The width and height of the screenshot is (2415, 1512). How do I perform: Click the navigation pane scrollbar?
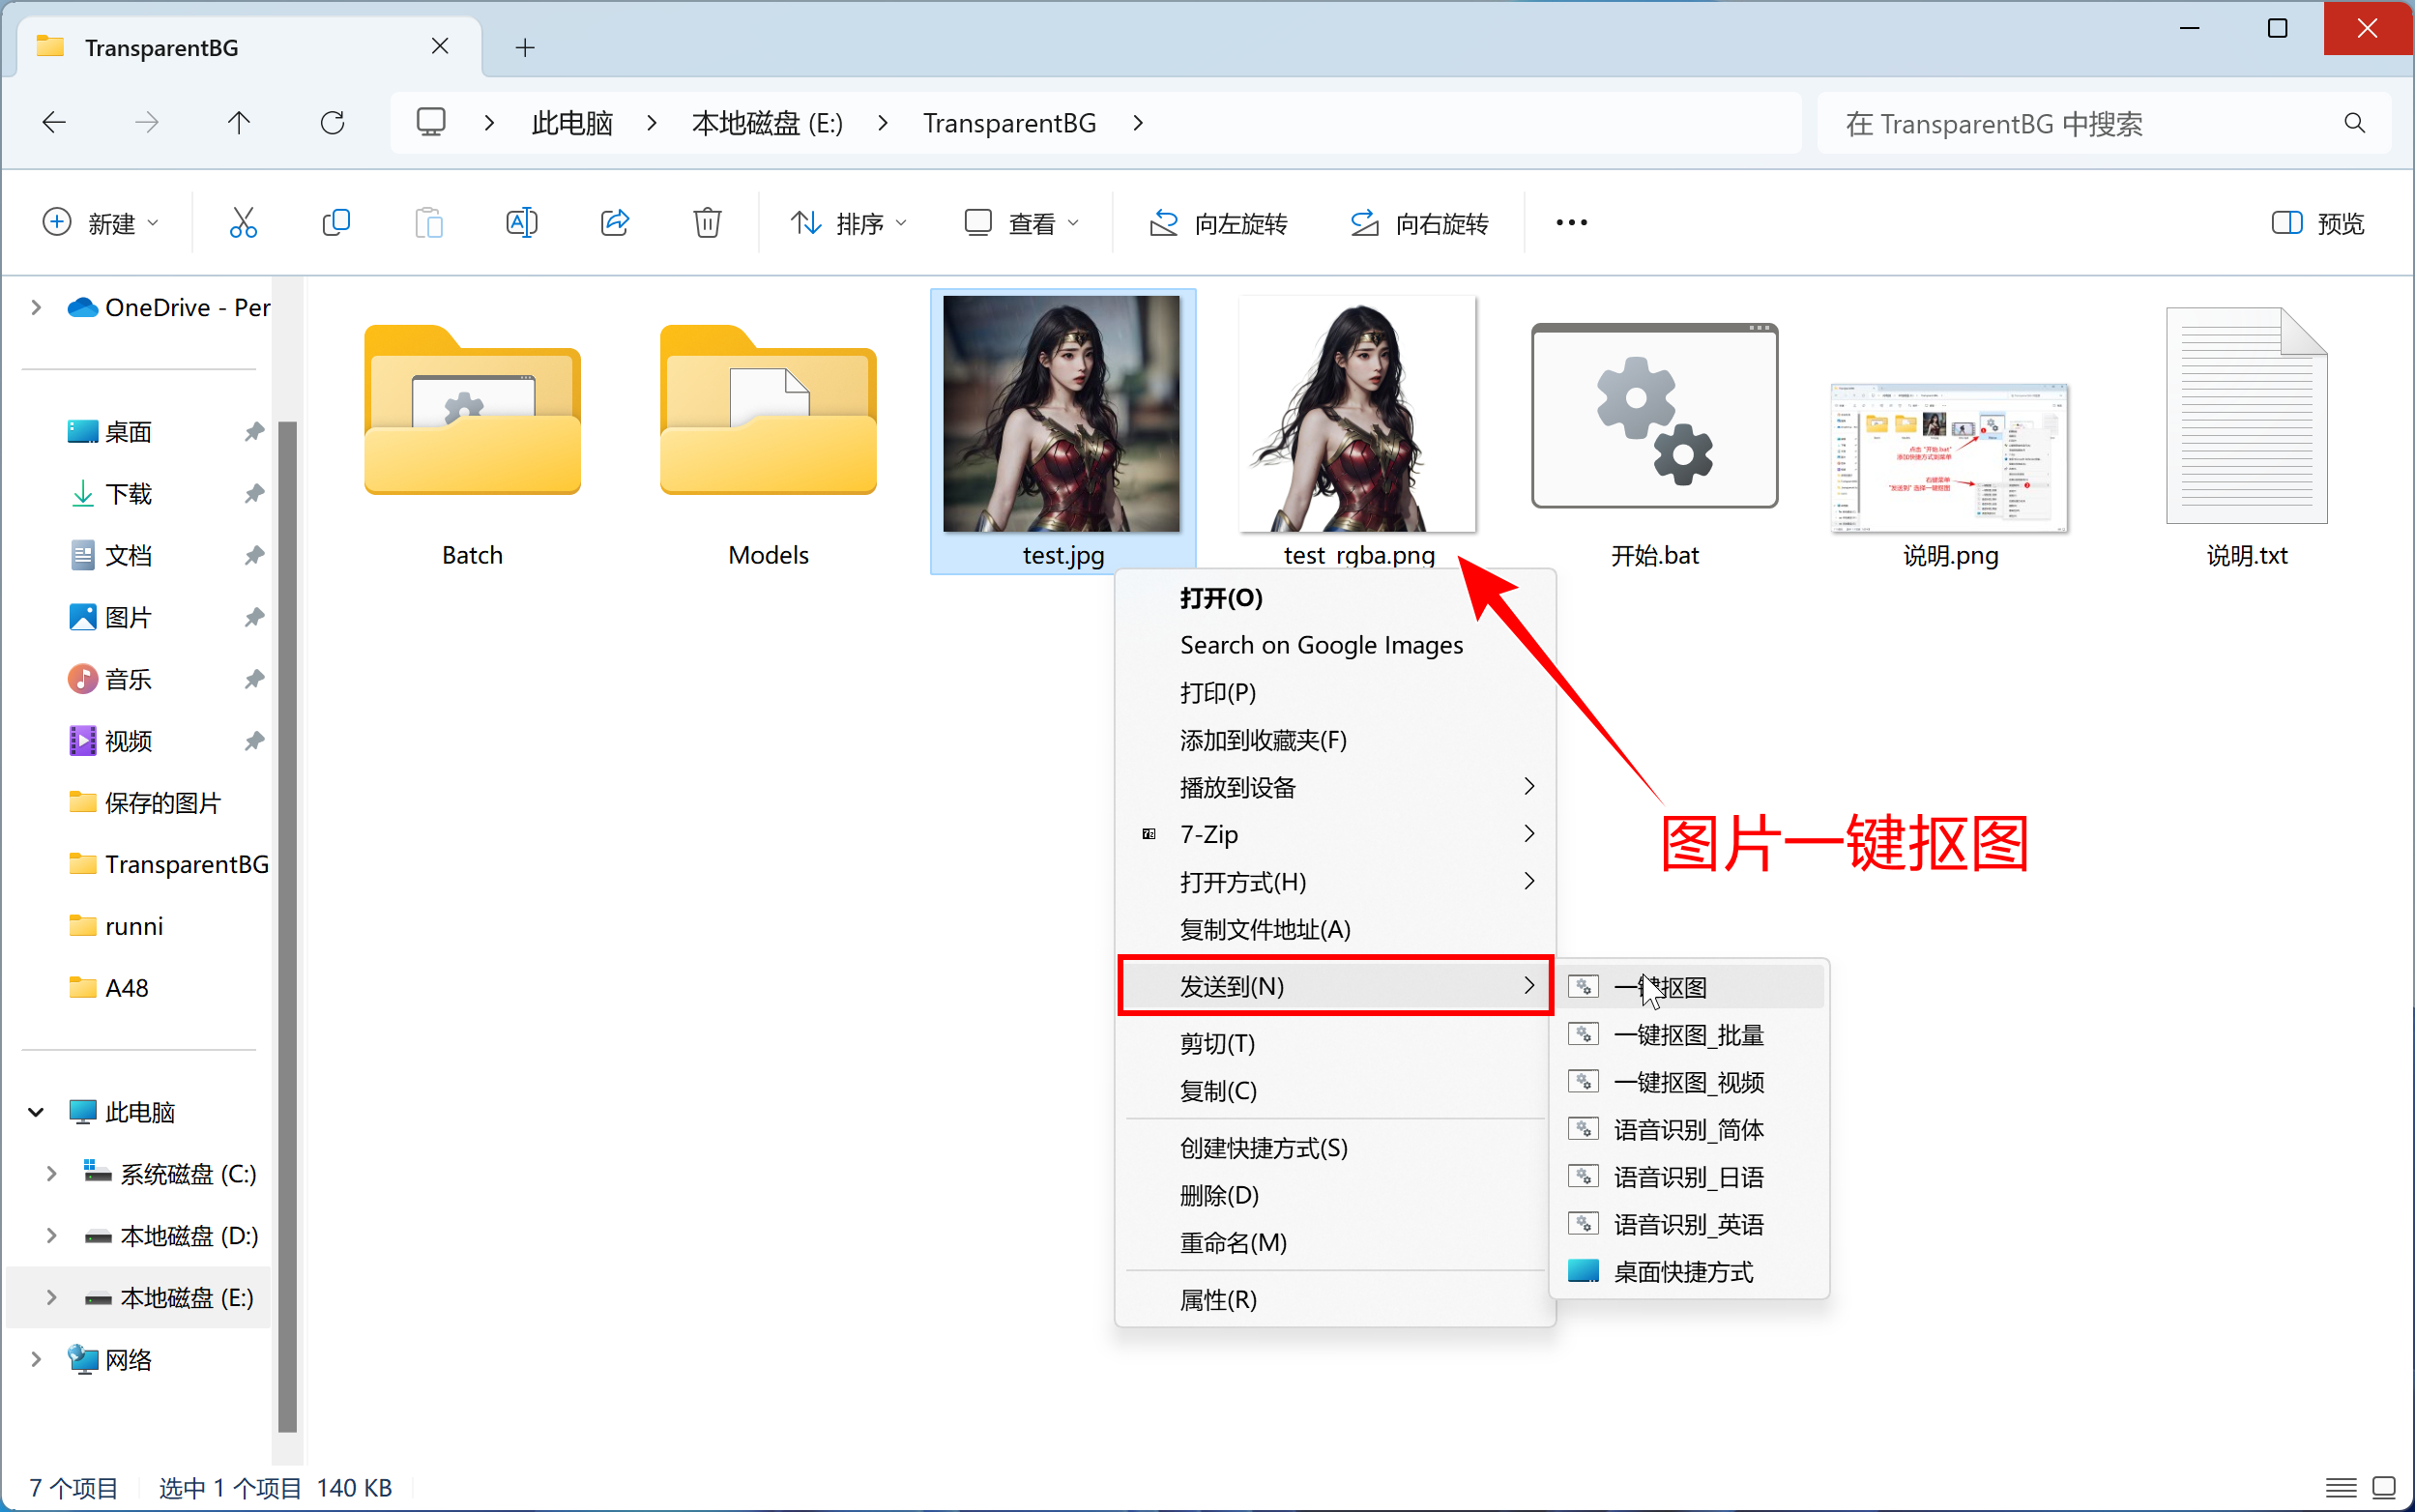287,925
